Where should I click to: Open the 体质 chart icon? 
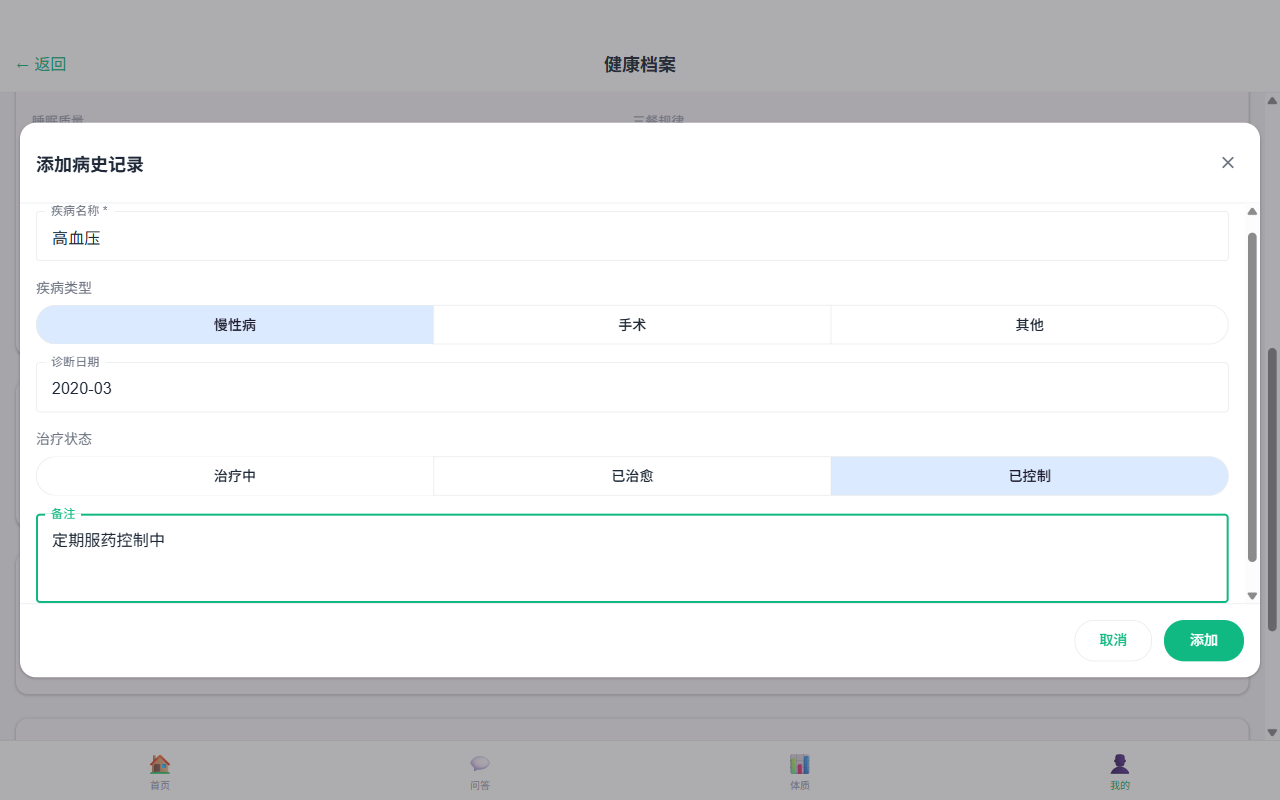point(800,764)
